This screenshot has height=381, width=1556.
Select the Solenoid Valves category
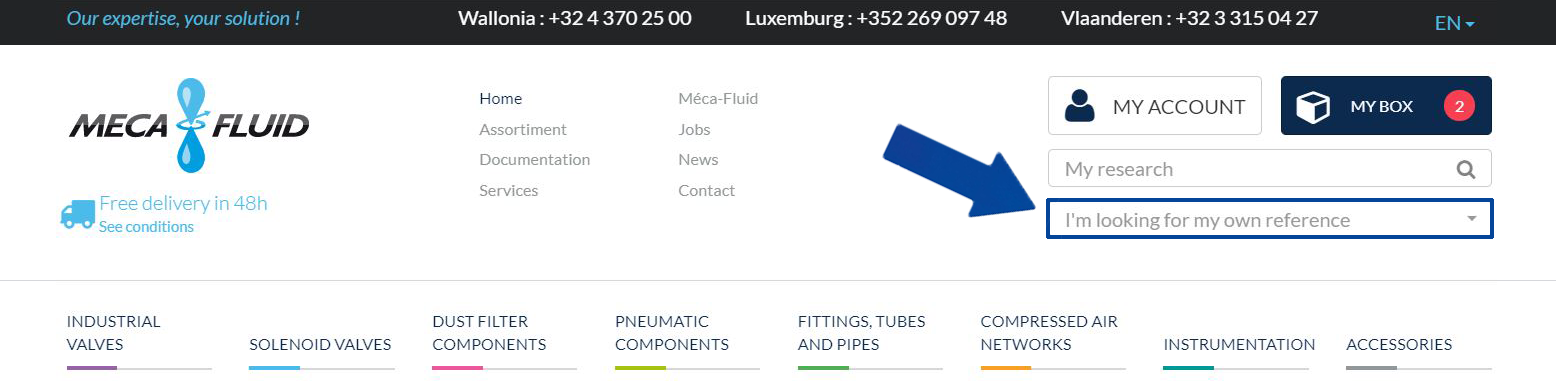(320, 344)
